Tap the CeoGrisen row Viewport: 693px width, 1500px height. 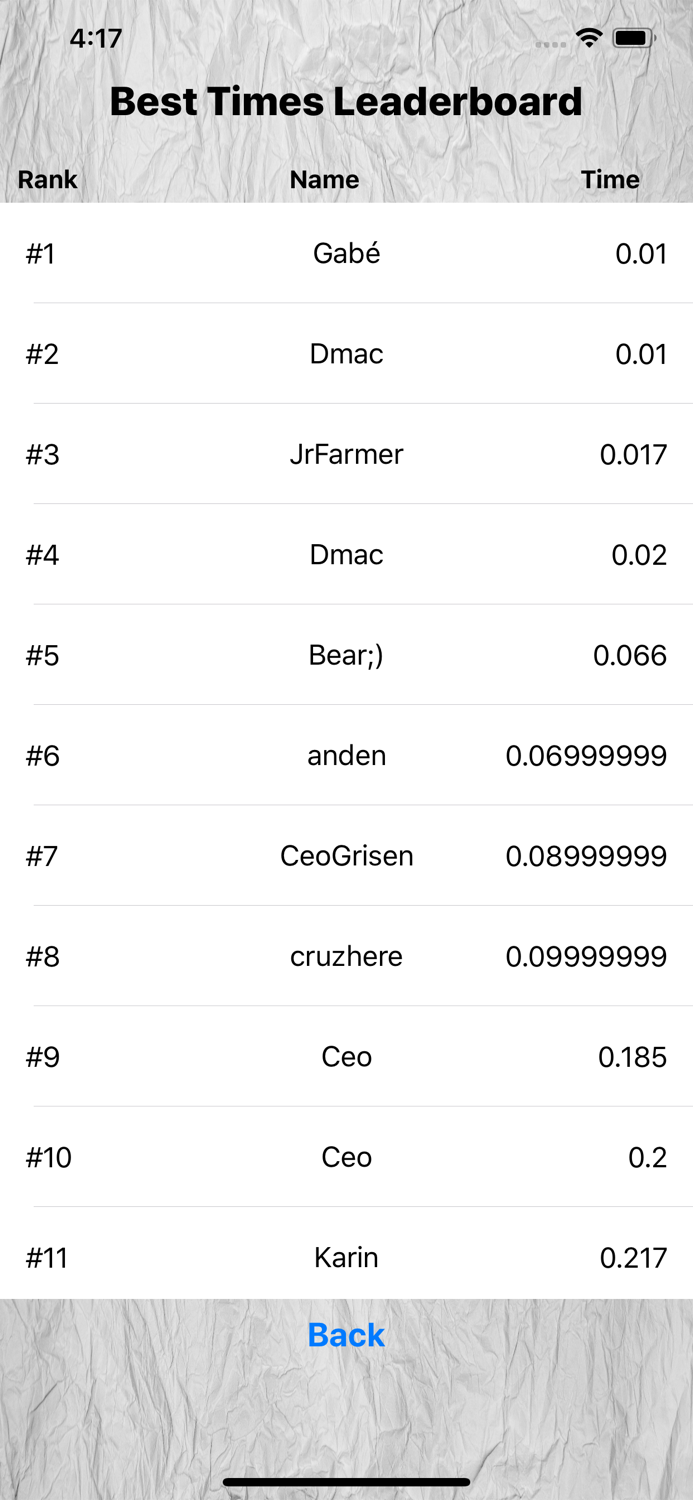point(346,856)
